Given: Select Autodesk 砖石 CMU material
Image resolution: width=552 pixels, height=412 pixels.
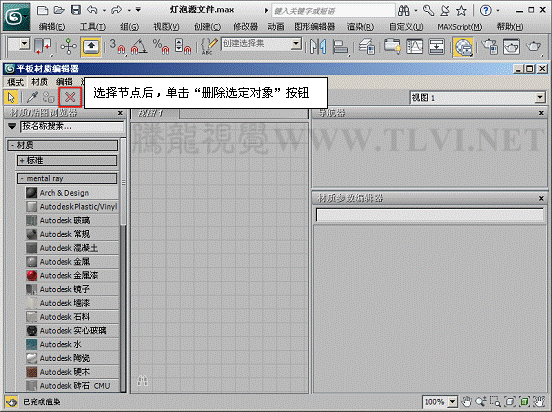Looking at the screenshot, I should coord(72,386).
